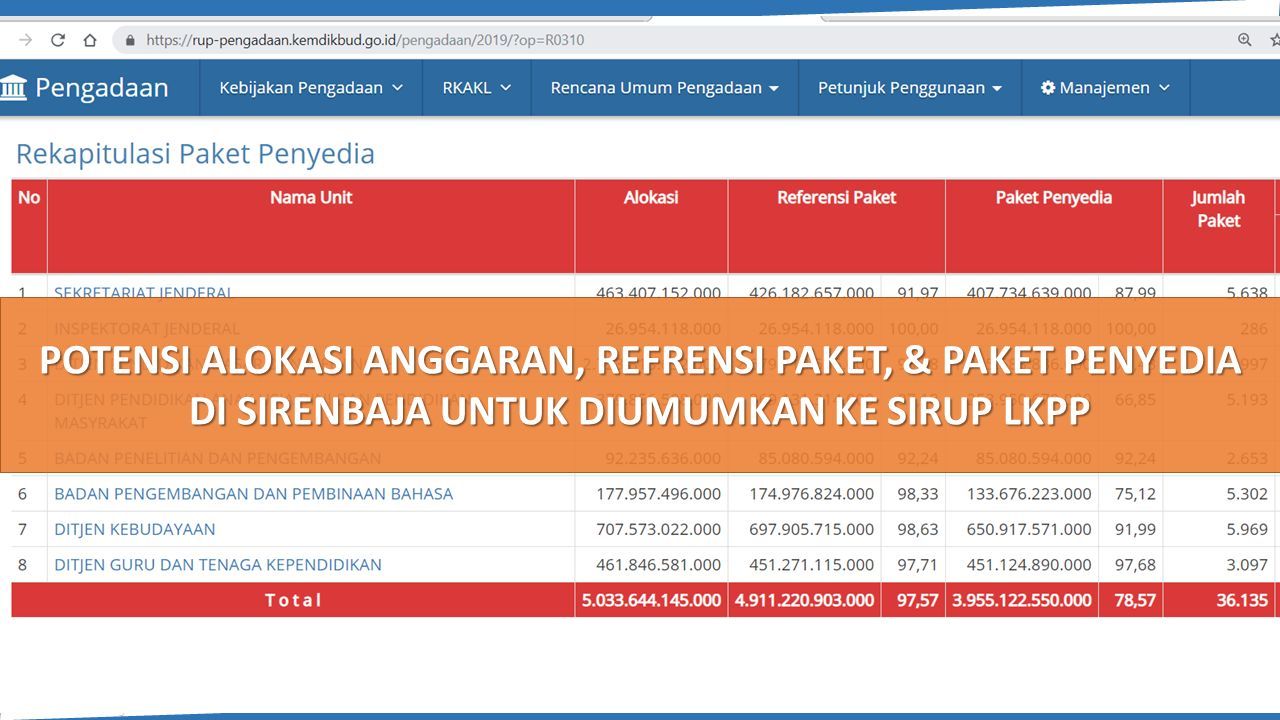Screen dimensions: 1280x720
Task: Expand the RKAKL menu
Action: point(477,87)
